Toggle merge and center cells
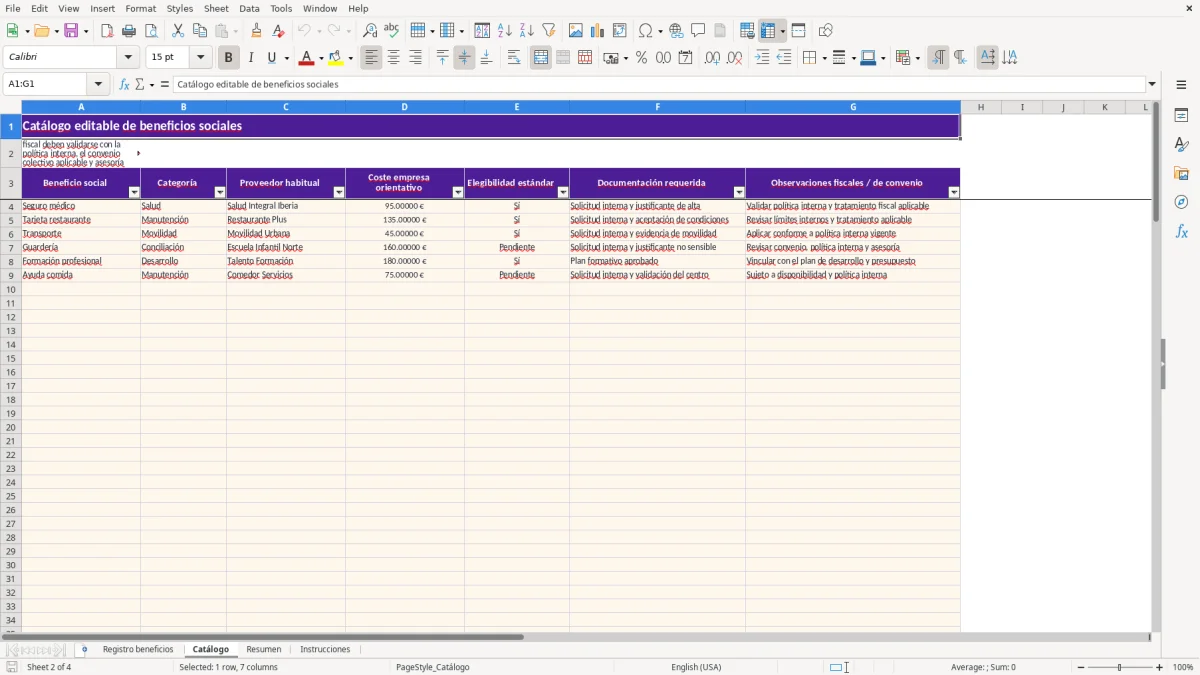This screenshot has width=1200, height=675. click(541, 58)
